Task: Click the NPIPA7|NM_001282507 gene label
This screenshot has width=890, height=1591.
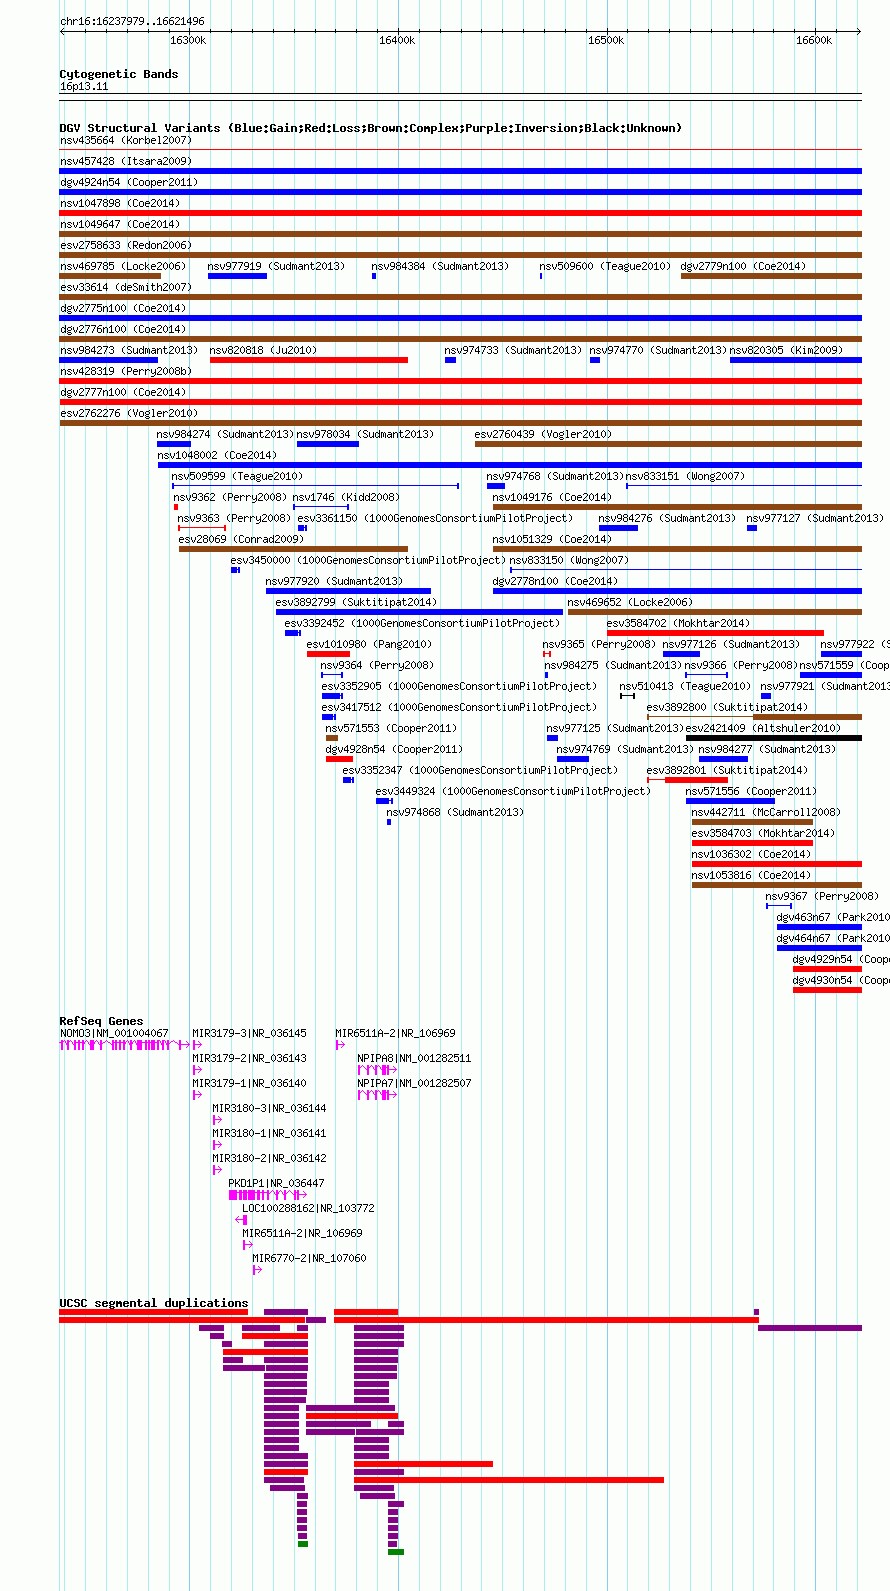Action: (415, 1083)
